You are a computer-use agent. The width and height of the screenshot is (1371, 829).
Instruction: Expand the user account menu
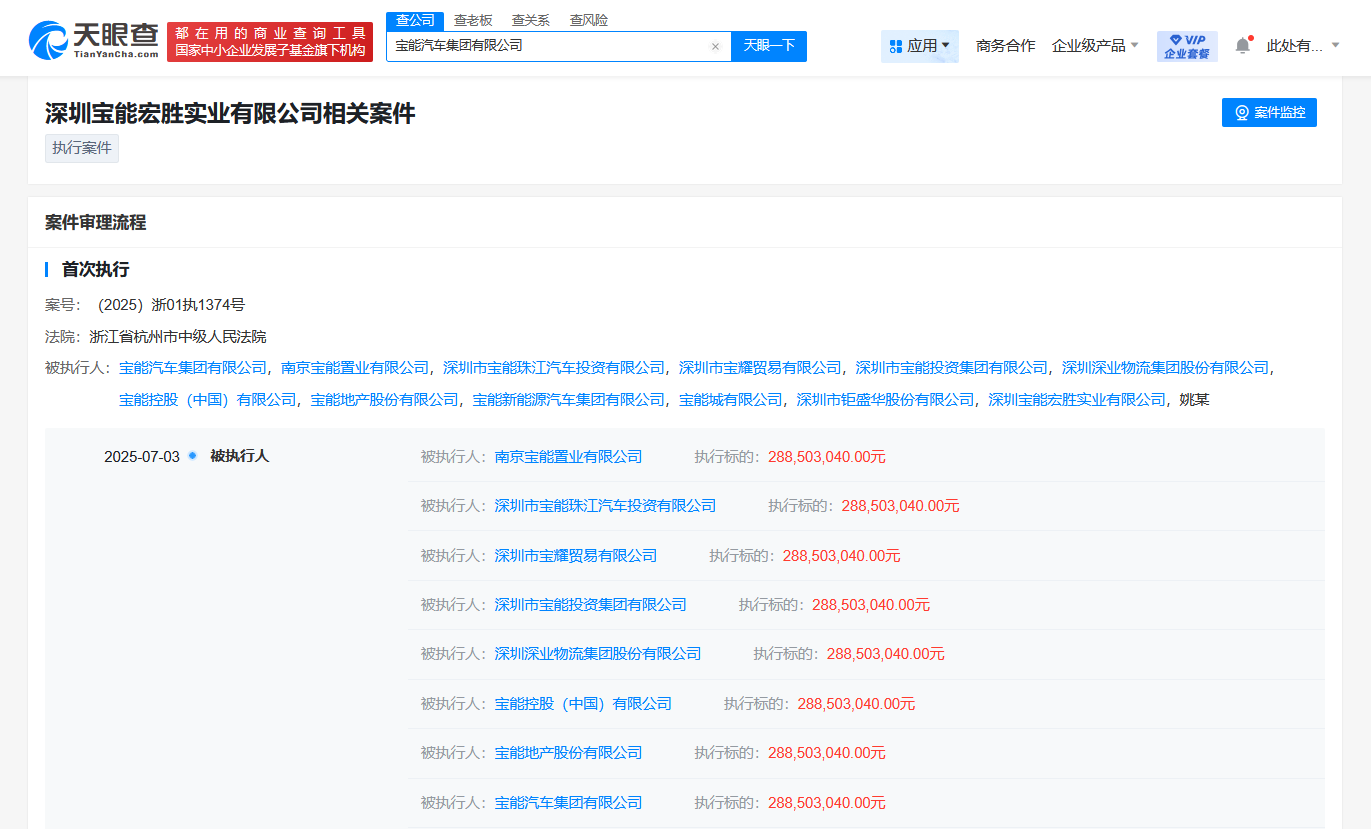point(1302,46)
